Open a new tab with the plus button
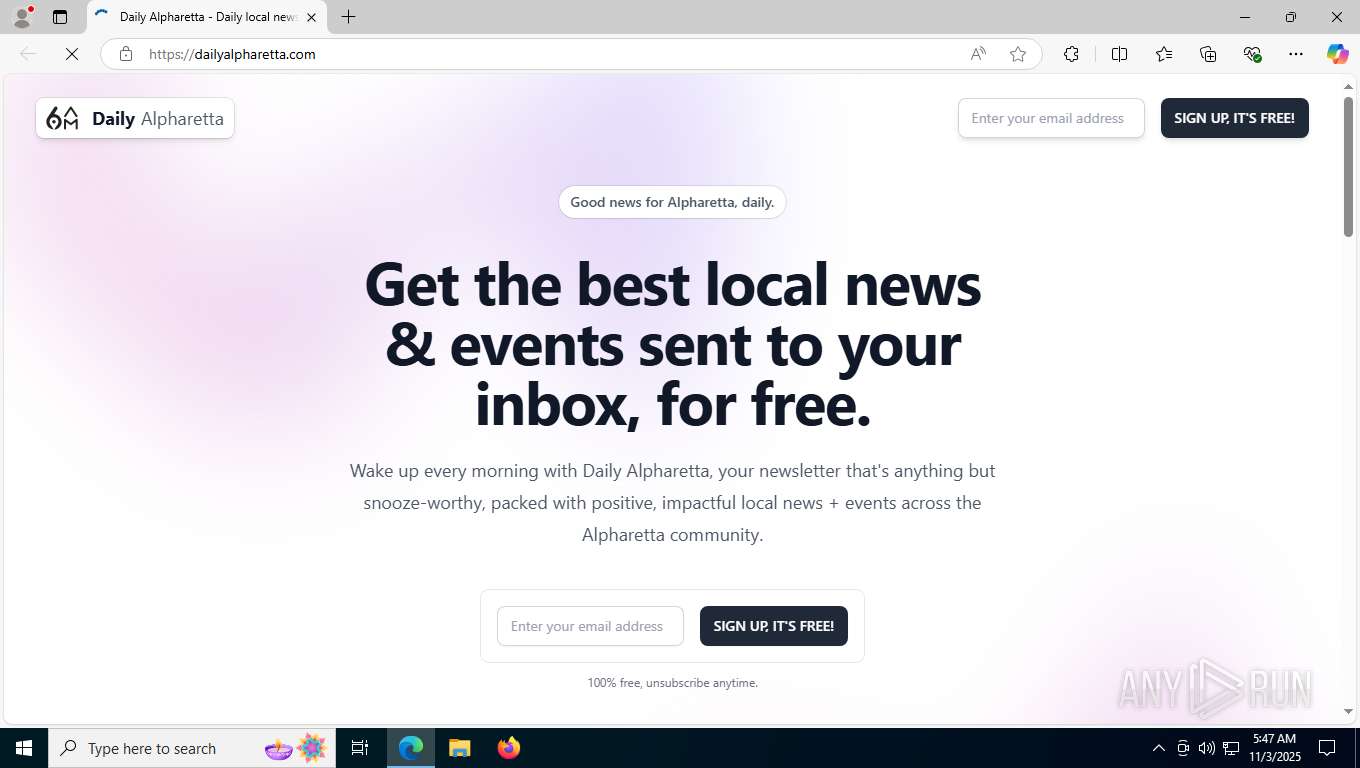This screenshot has width=1360, height=768. pos(348,17)
